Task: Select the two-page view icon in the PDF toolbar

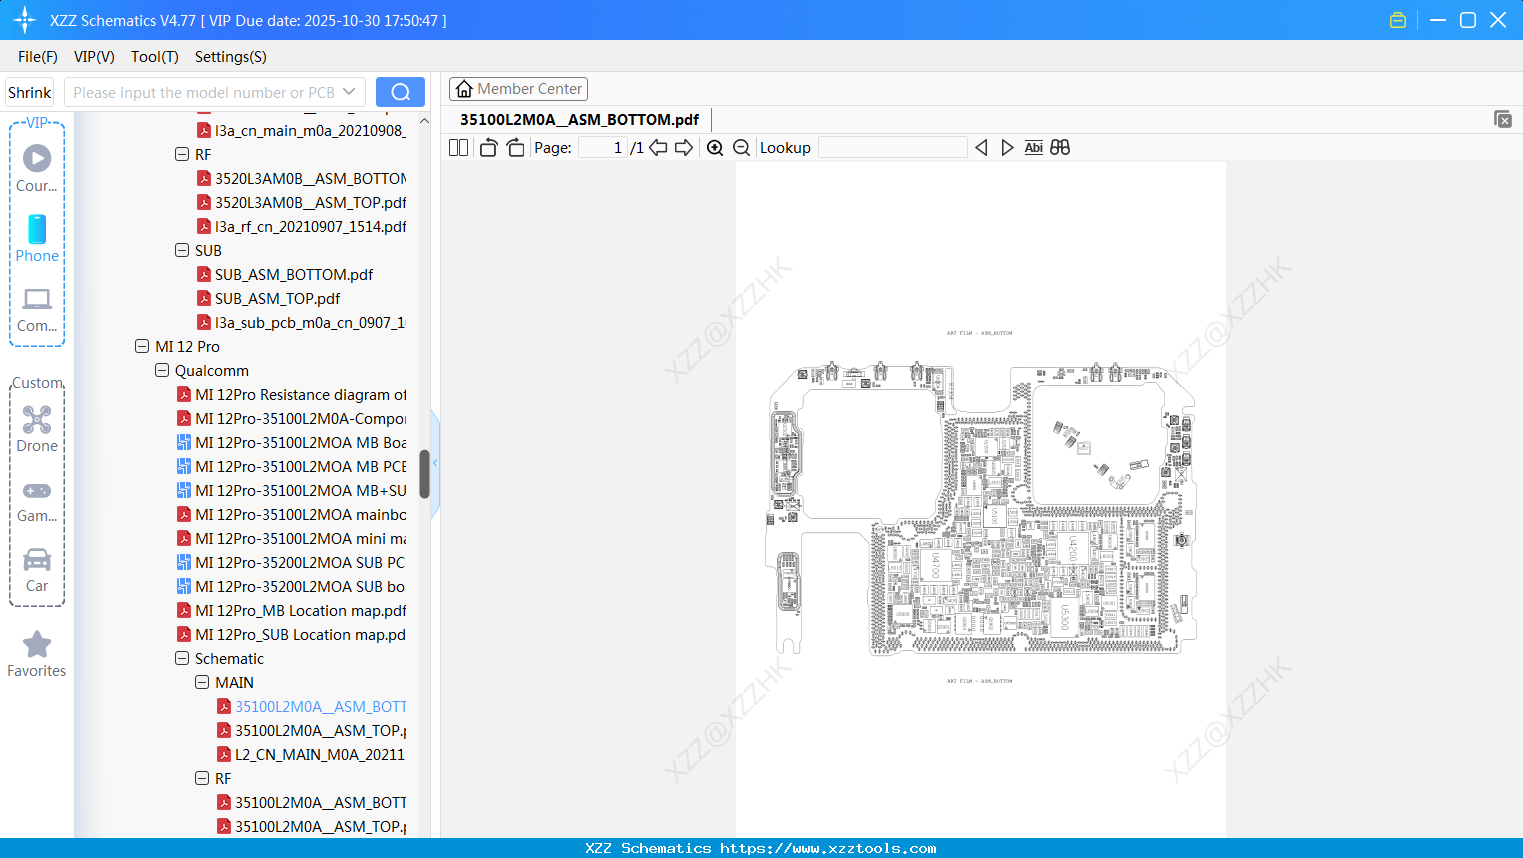Action: (x=458, y=147)
